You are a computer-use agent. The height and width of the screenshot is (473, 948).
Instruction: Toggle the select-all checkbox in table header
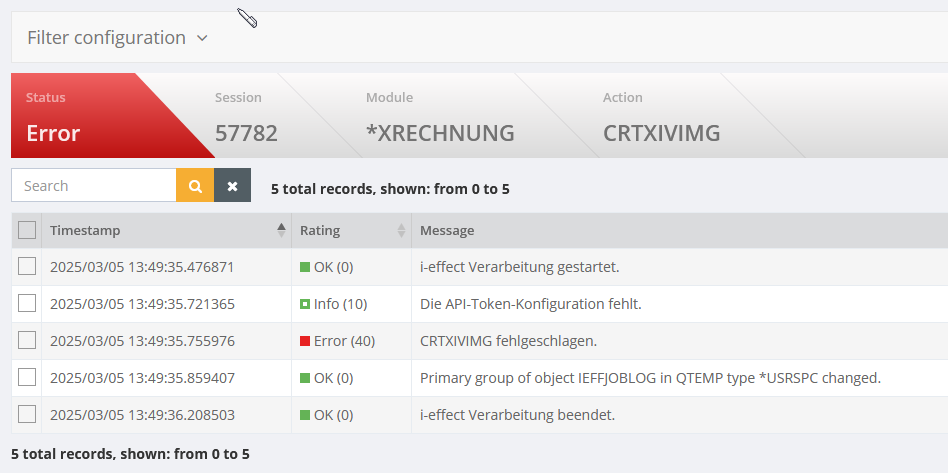(27, 230)
